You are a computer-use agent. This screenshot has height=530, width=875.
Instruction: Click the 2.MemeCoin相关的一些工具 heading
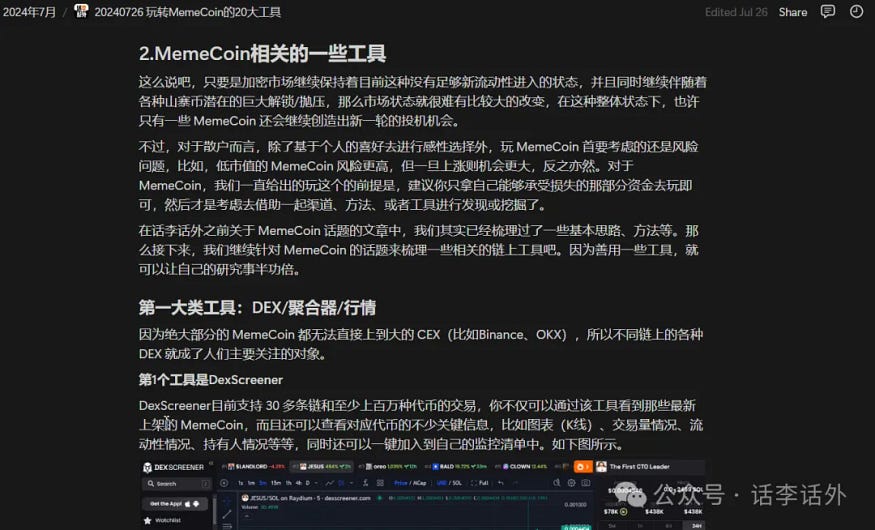(x=262, y=53)
